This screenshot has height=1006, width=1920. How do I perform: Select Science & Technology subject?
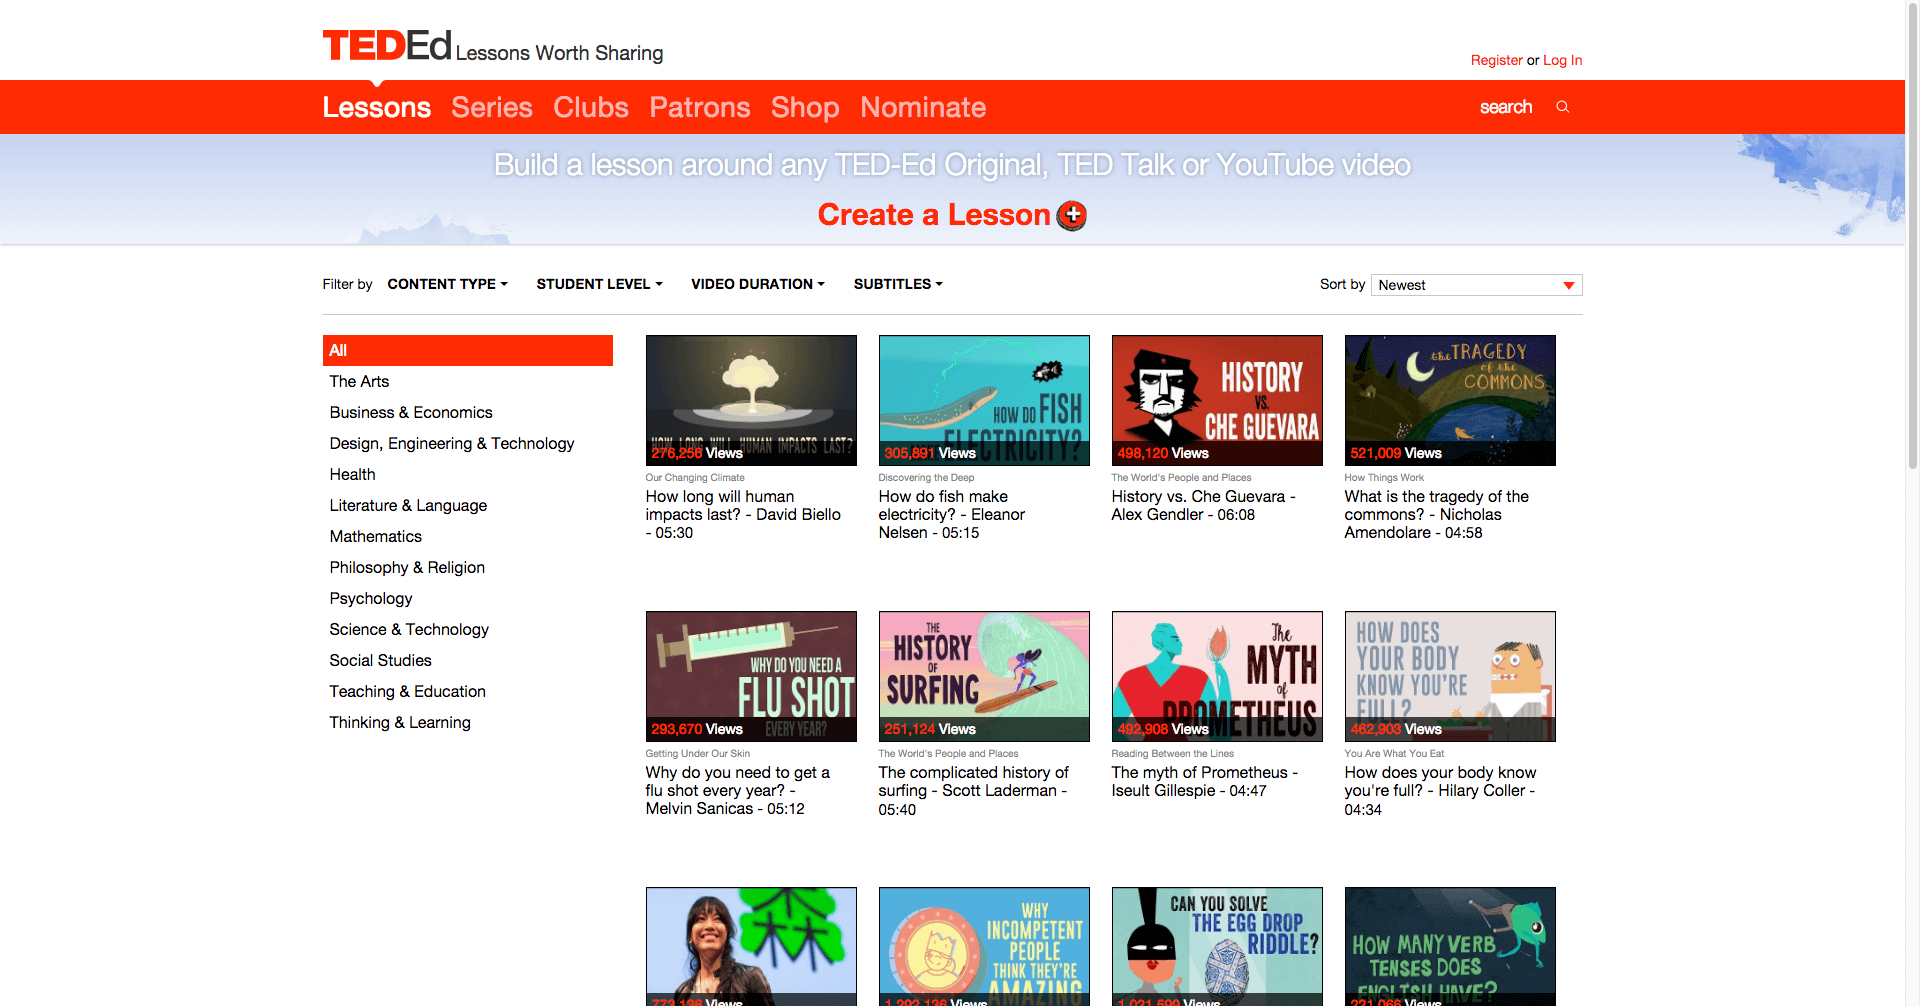(x=409, y=629)
